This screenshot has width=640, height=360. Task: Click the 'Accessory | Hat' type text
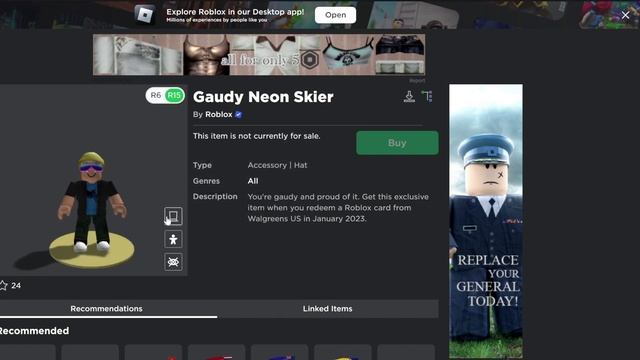(277, 165)
